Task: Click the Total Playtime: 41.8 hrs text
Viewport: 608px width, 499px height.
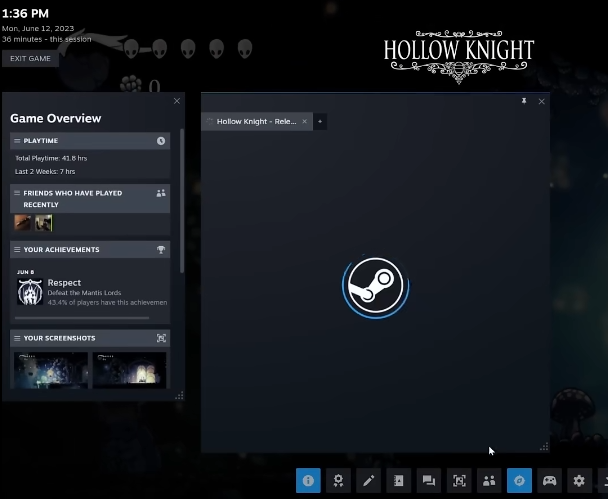Action: (51, 158)
